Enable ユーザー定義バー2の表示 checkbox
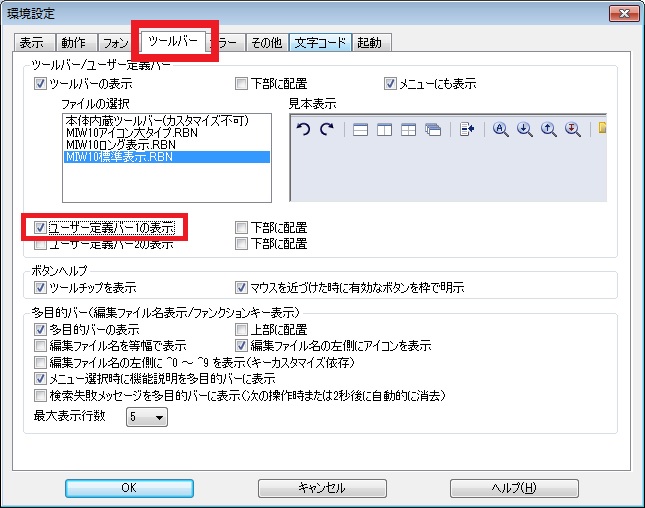The image size is (645, 508). tap(41, 243)
